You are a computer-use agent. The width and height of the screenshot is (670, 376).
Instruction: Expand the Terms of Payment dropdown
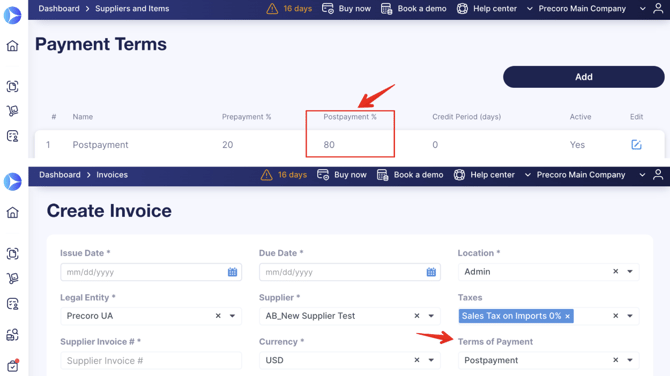(x=630, y=360)
